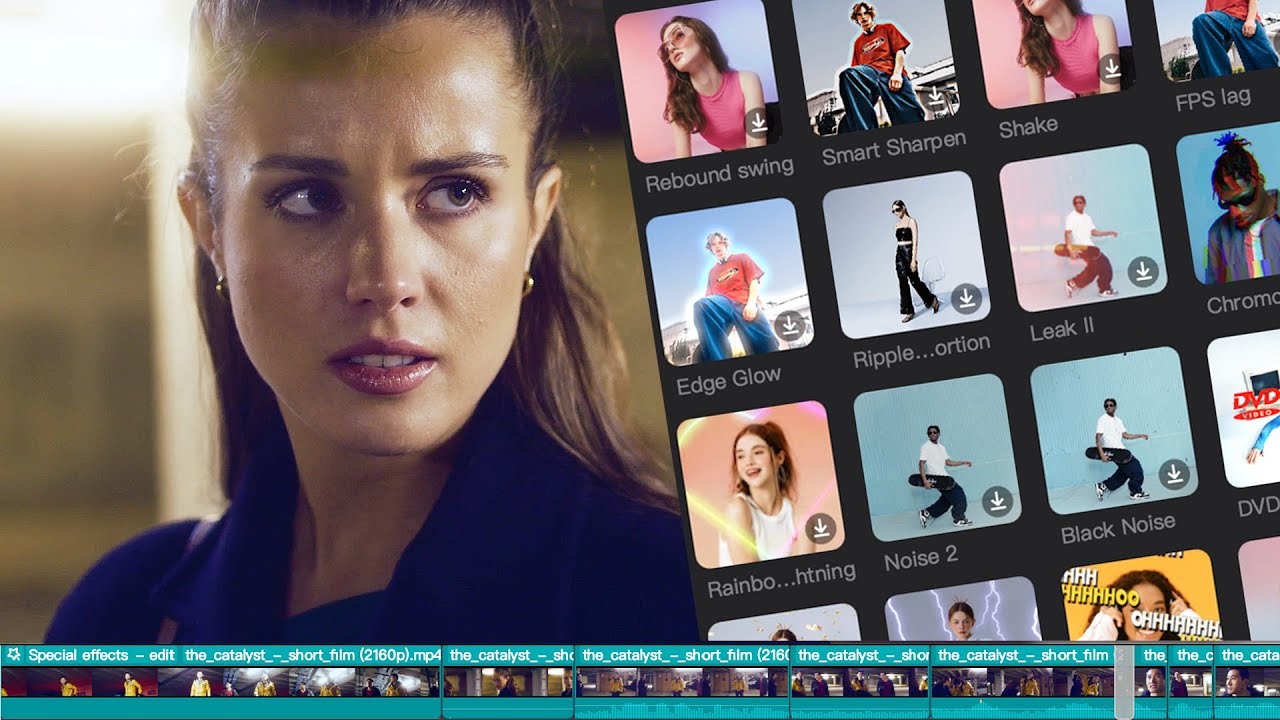Image resolution: width=1280 pixels, height=720 pixels.
Task: Open the lightning bolts effect thumbnail
Action: [x=966, y=610]
